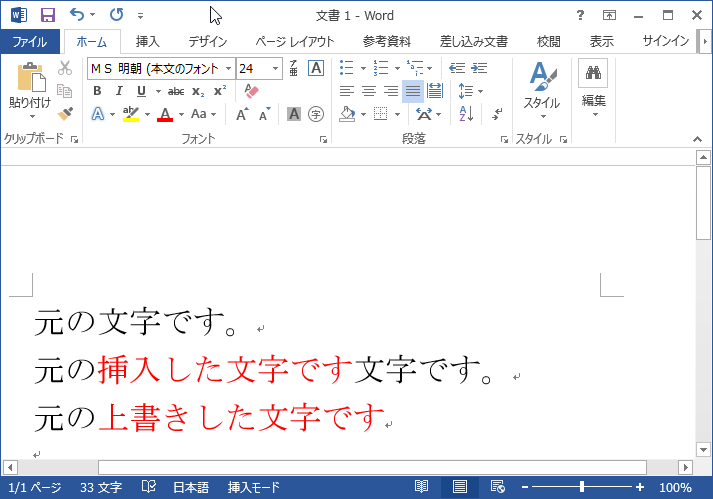The image size is (713, 499).
Task: Switch to the デザイン tab
Action: [x=208, y=42]
